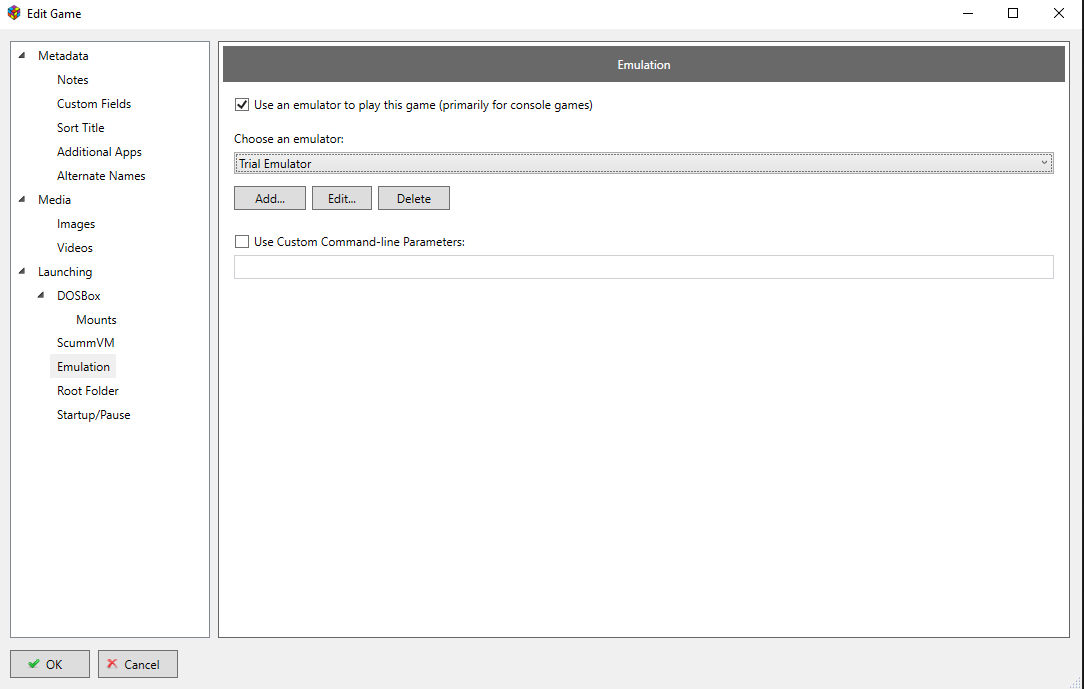Screen dimensions: 1084x689
Task: Uncheck Use an emulator to play this game
Action: point(241,105)
